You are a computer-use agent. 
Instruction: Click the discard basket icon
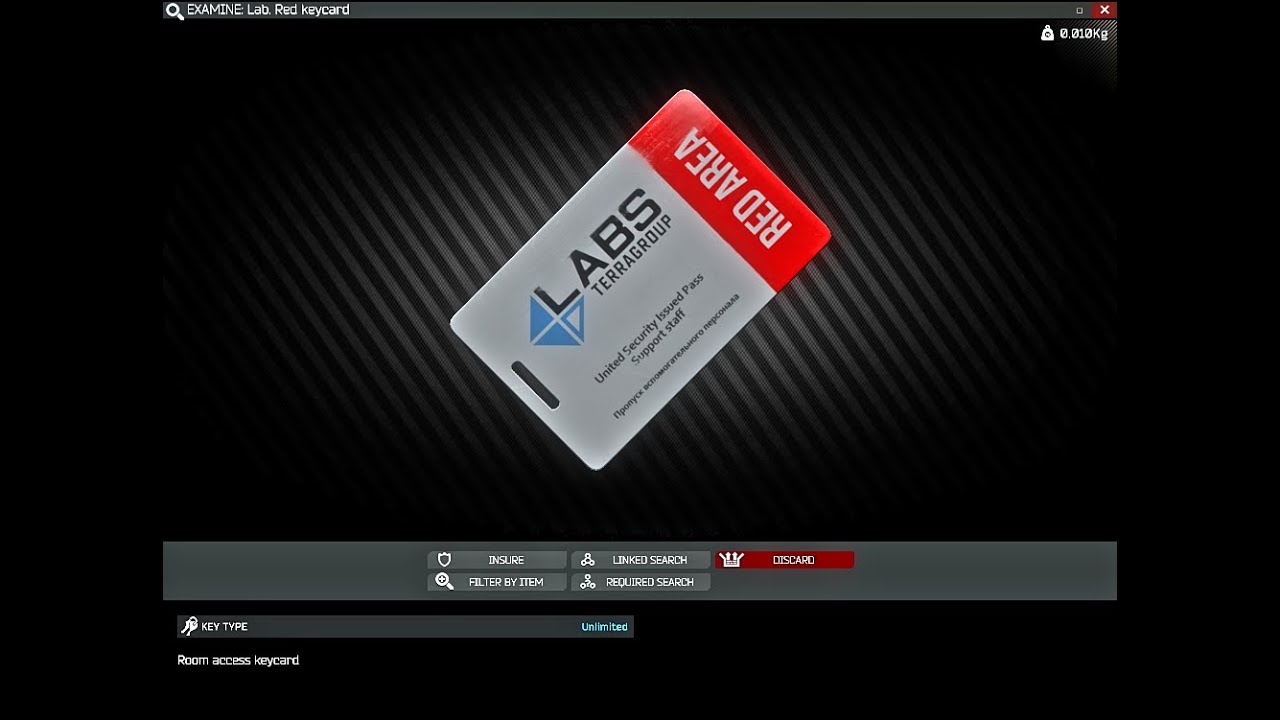[731, 560]
